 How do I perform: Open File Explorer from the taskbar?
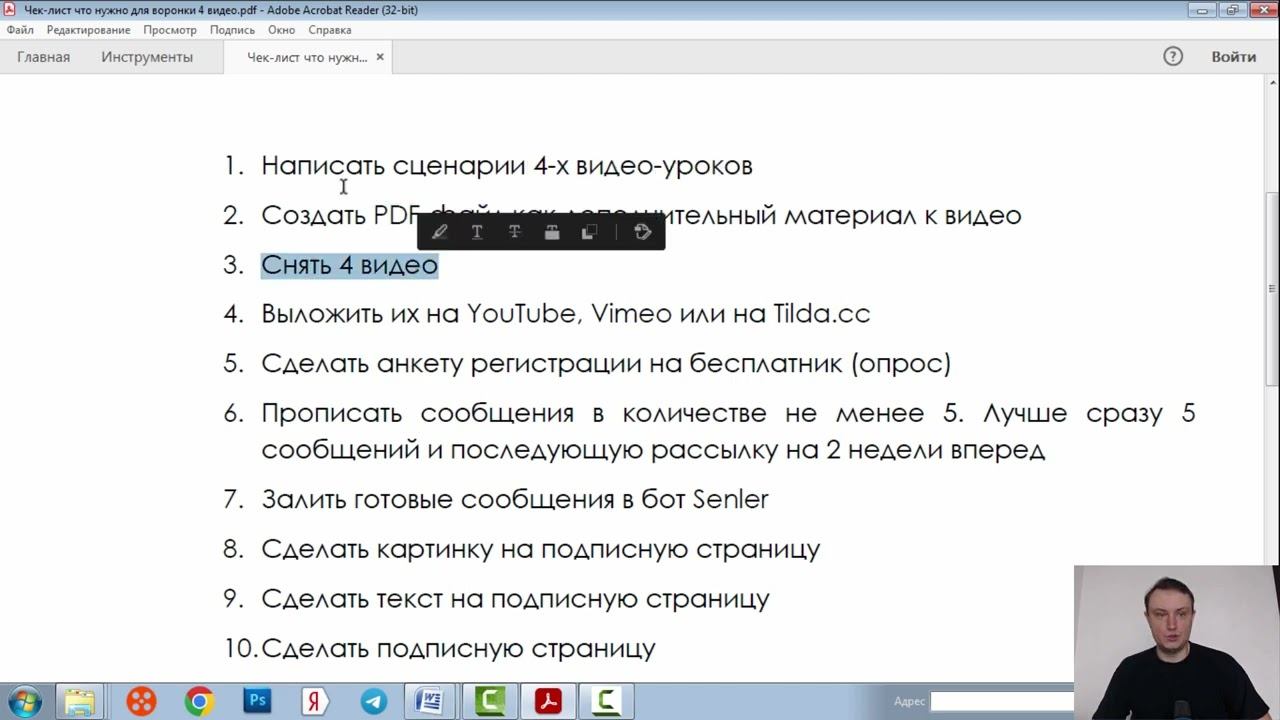pos(79,701)
